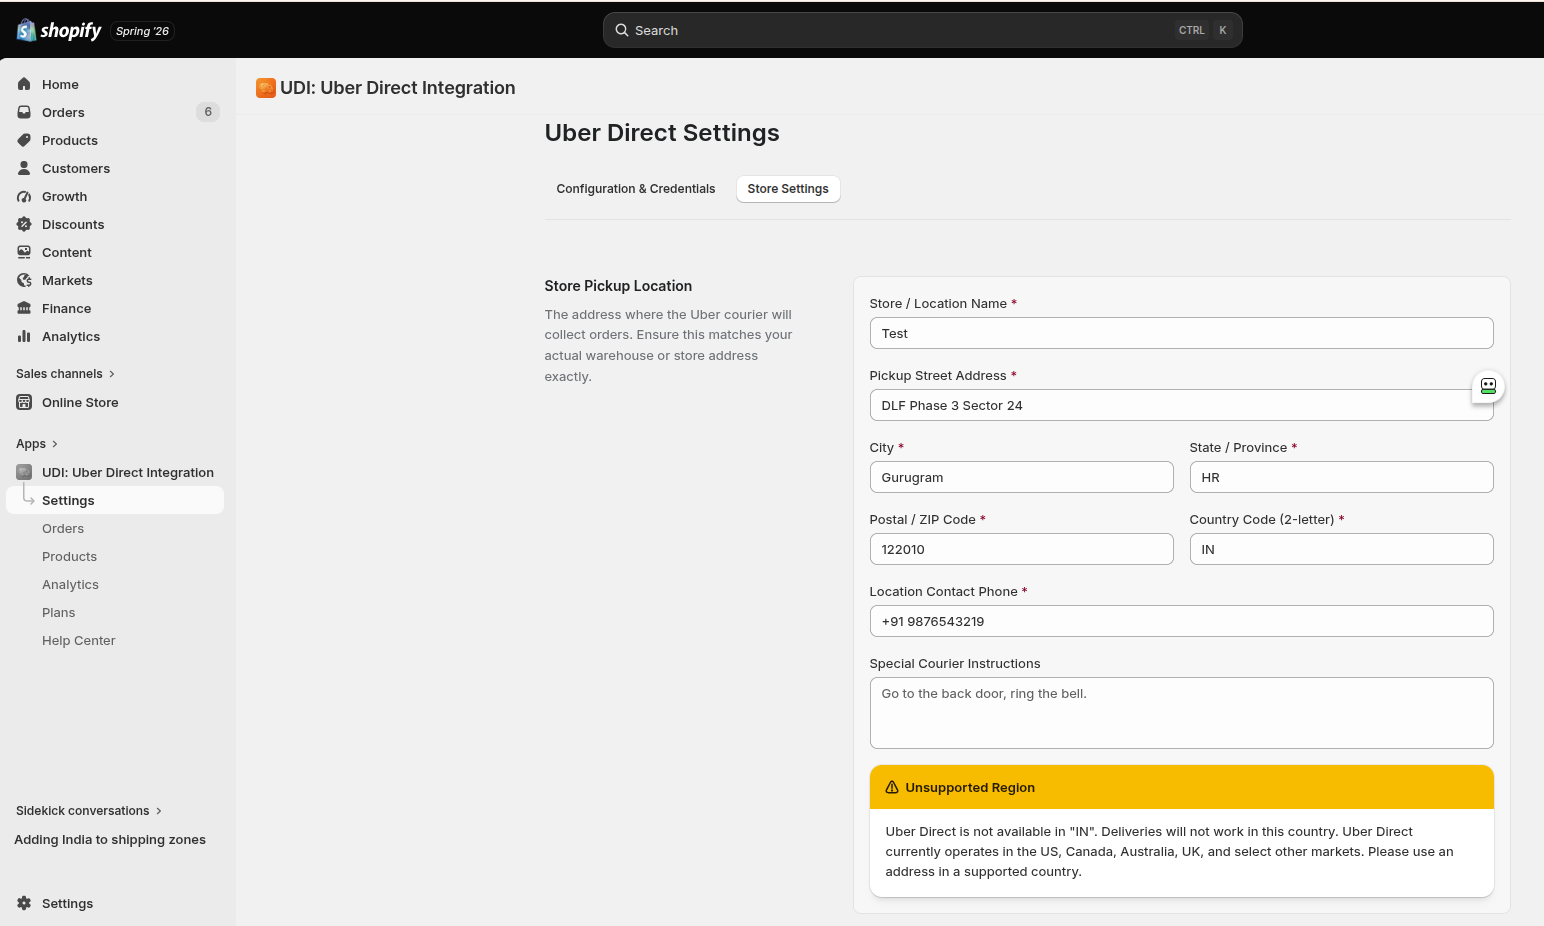Click the Spring '26 edition badge
This screenshot has width=1544, height=926.
[142, 31]
